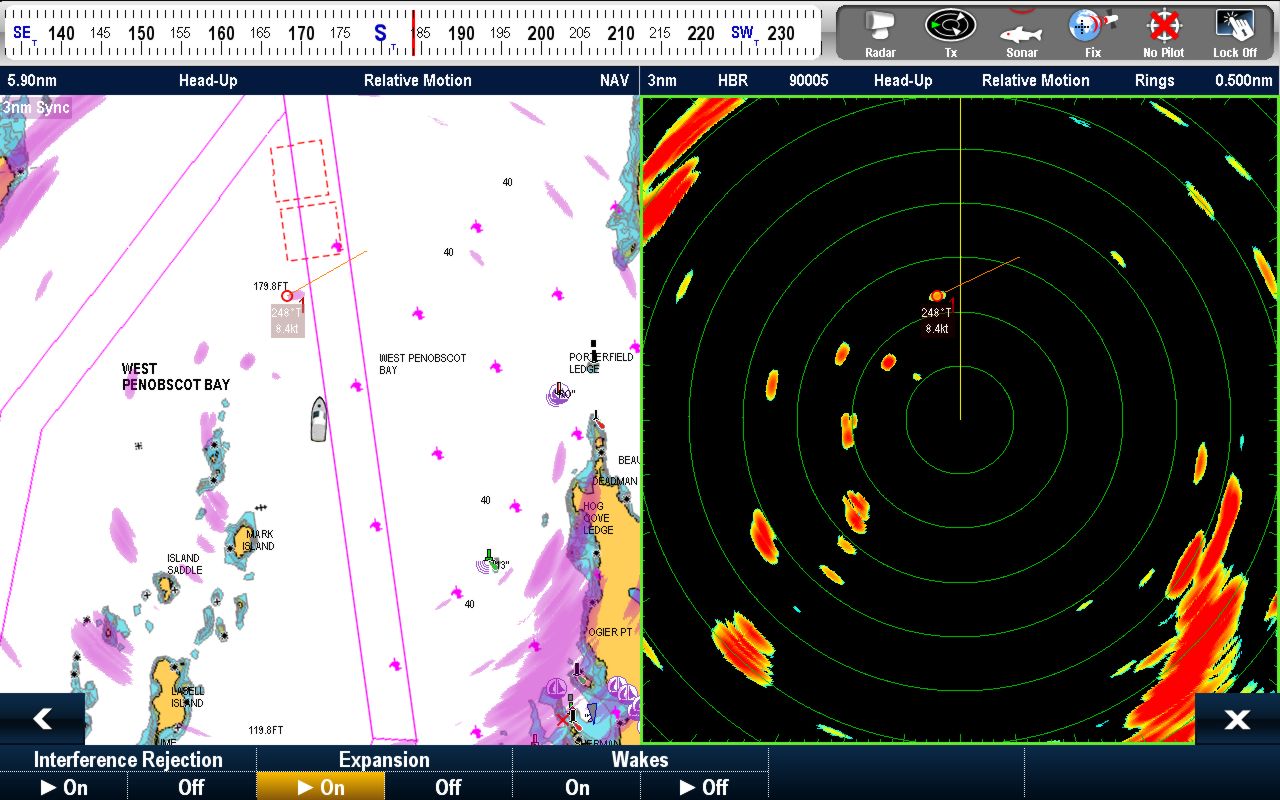Tap chart range 5.90nm in header
1280x800 pixels.
33,80
